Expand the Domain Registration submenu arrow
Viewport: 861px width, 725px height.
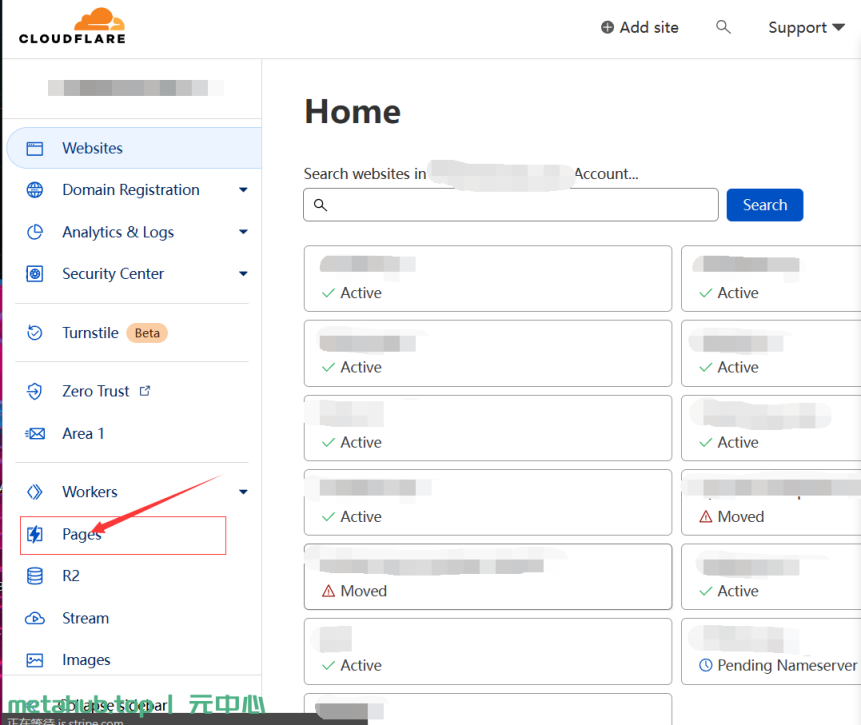click(243, 190)
